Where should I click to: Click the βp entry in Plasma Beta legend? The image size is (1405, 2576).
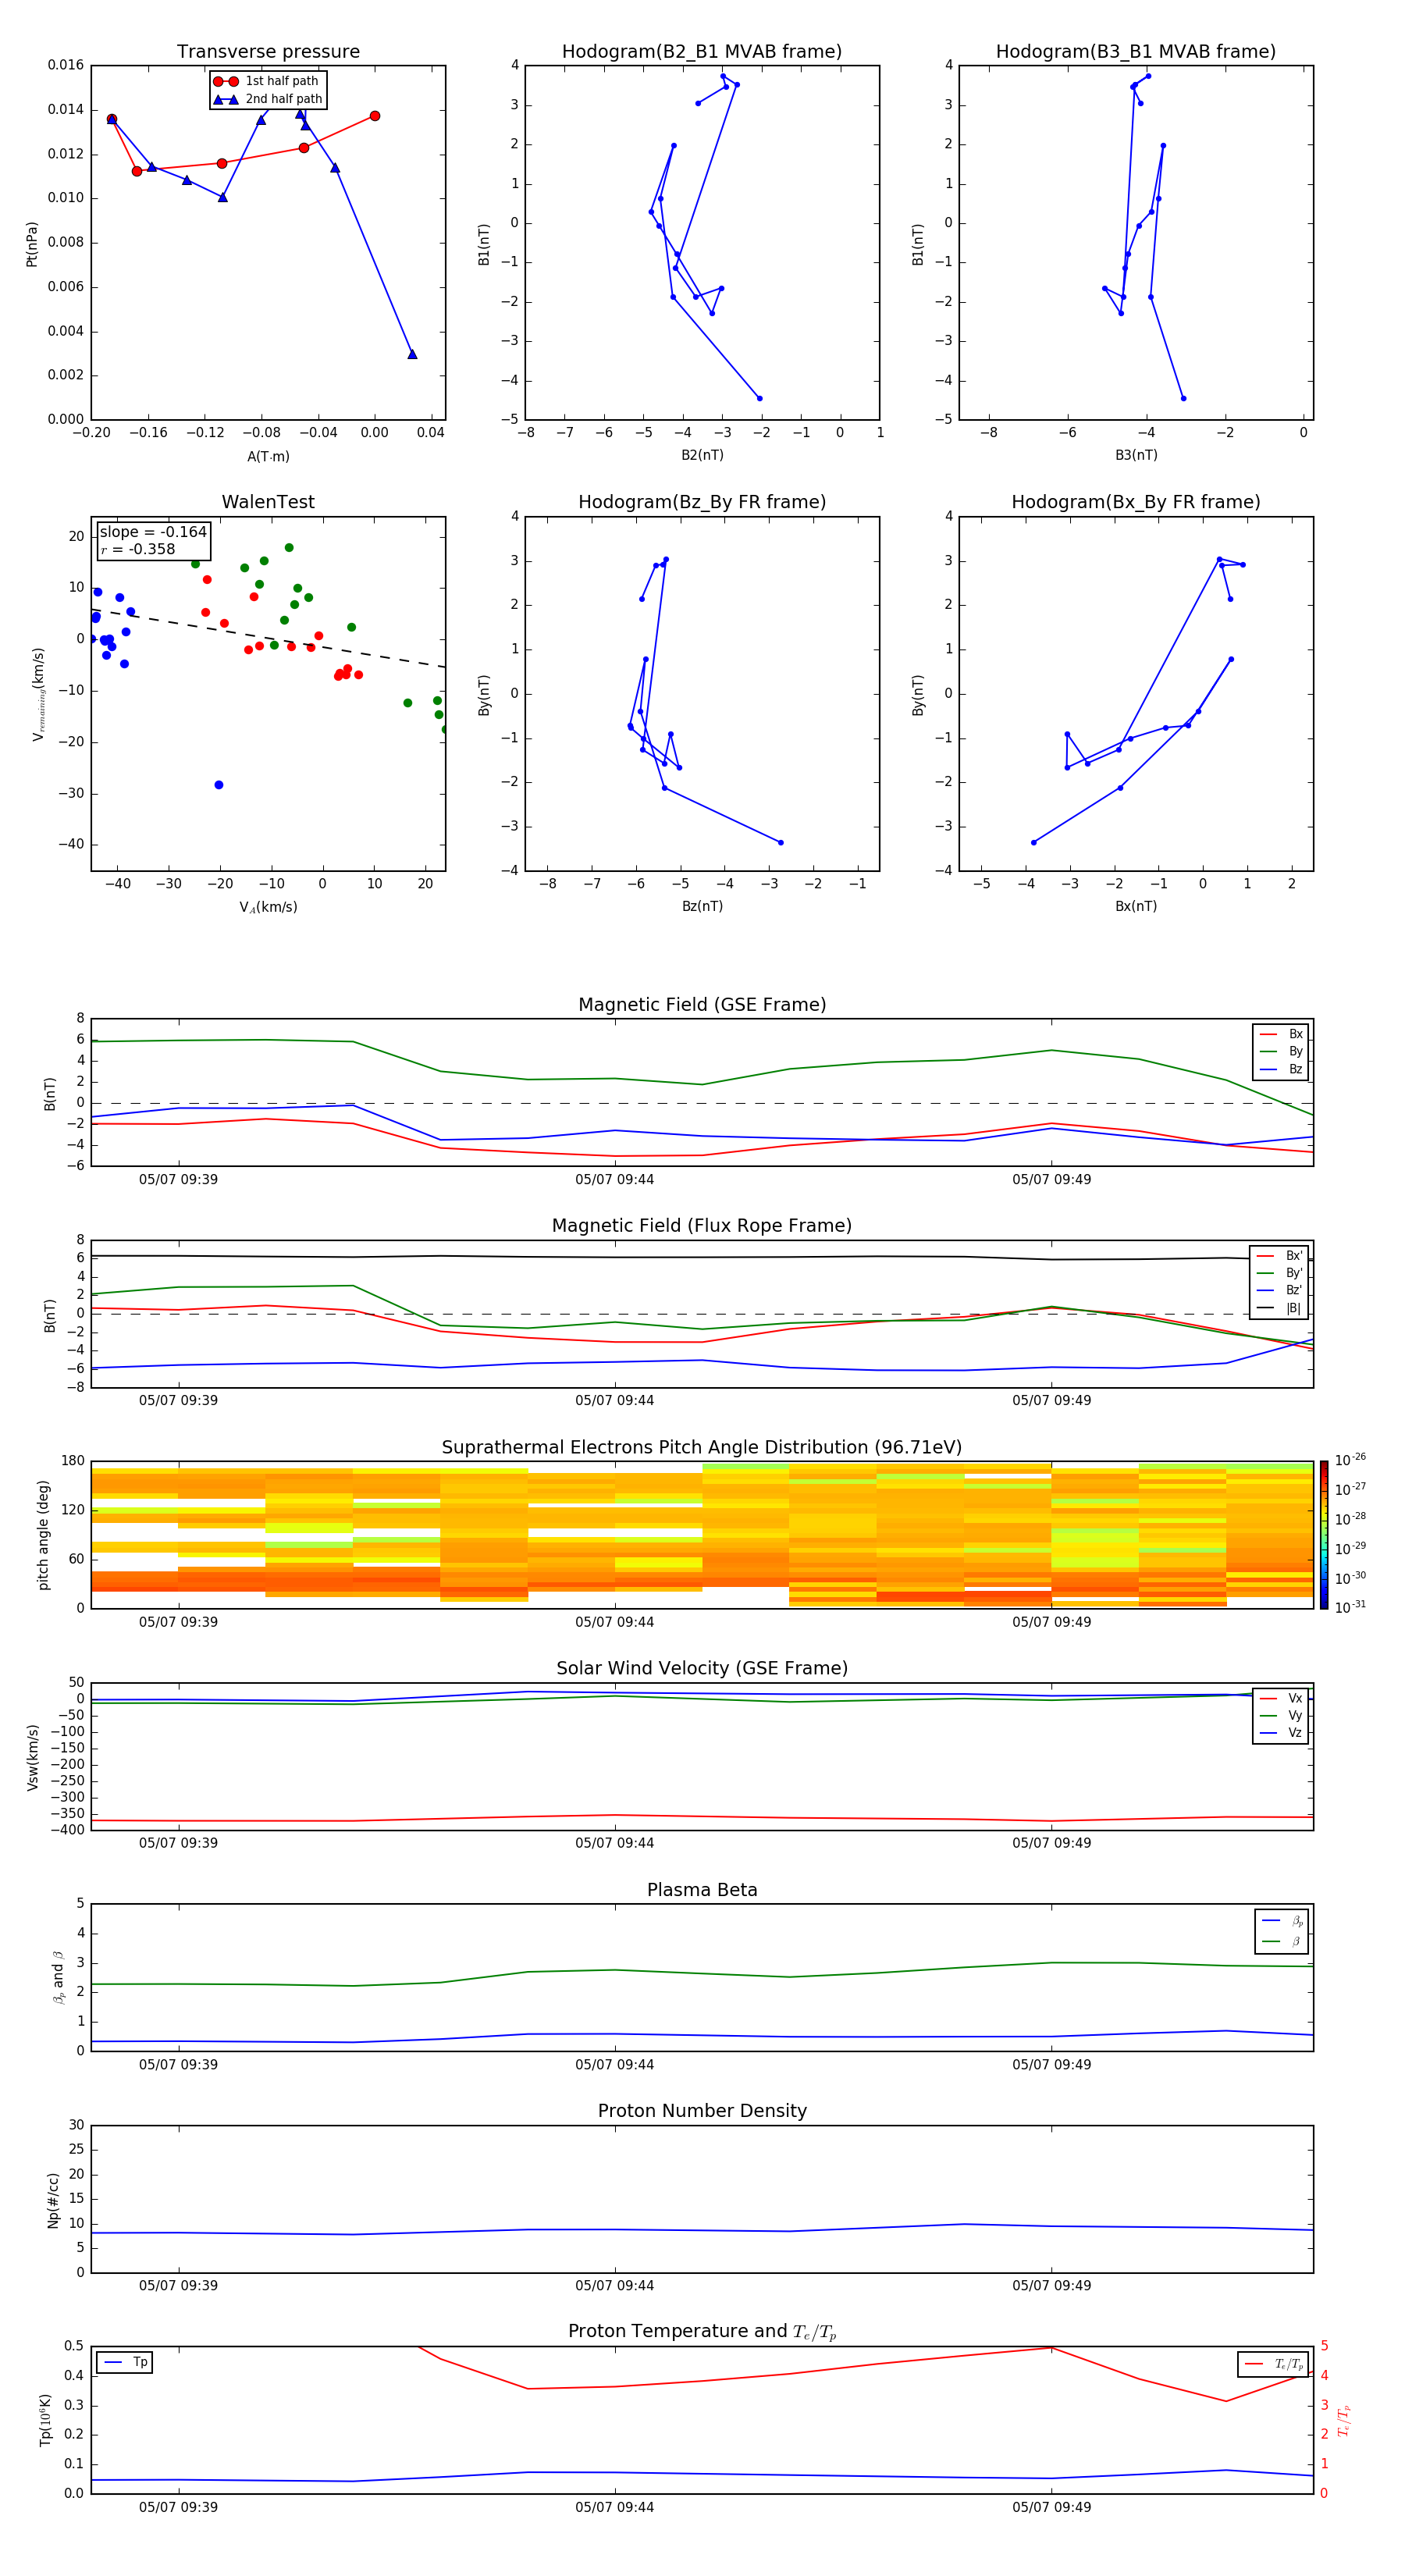[1282, 1921]
